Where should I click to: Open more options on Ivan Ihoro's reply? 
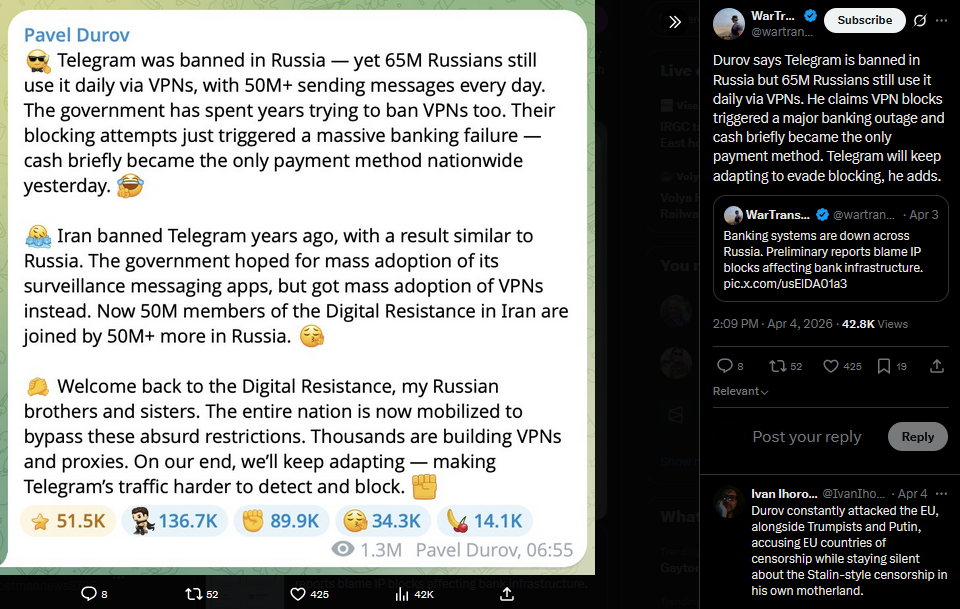[x=941, y=493]
